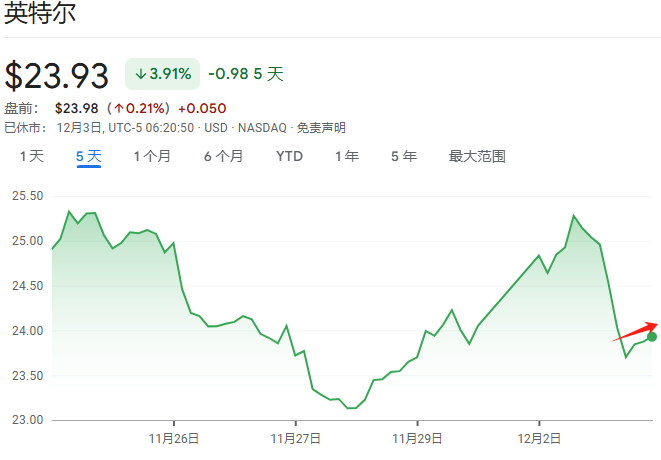
Task: Open the 6个月 chart range
Action: click(223, 156)
